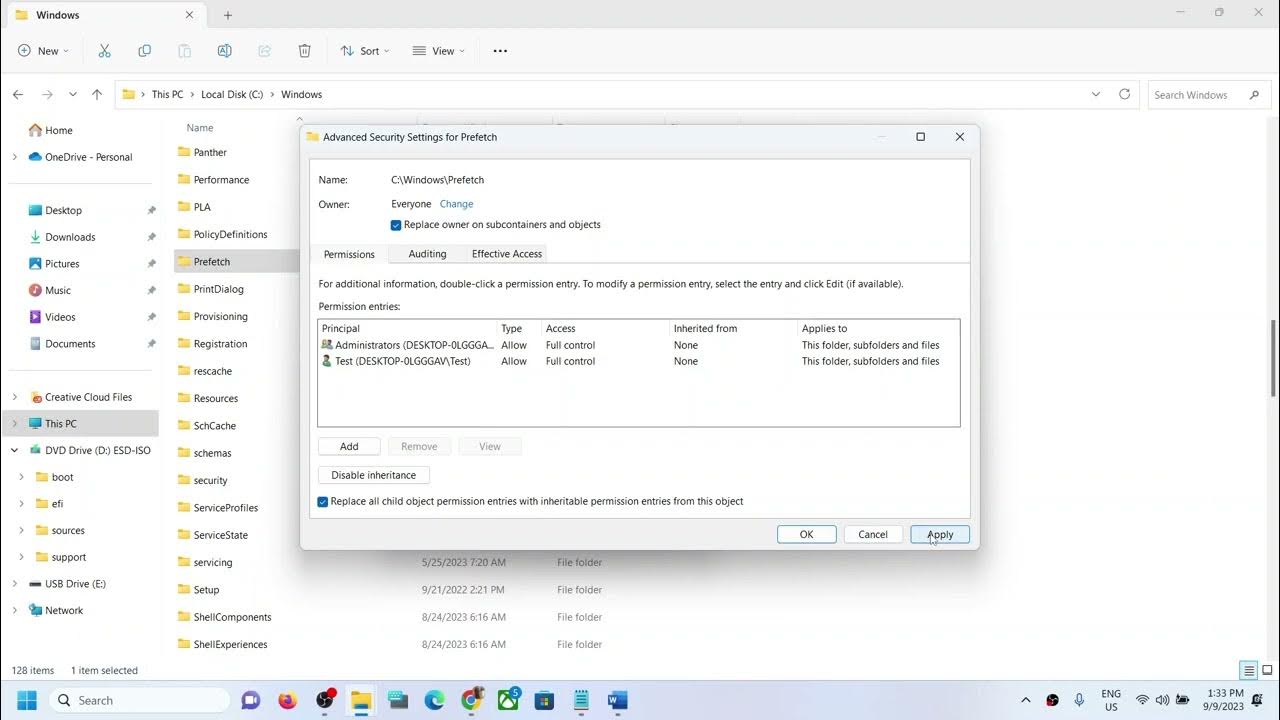Toggle Replace owner on subcontainers and objects
The image size is (1280, 720).
396,225
